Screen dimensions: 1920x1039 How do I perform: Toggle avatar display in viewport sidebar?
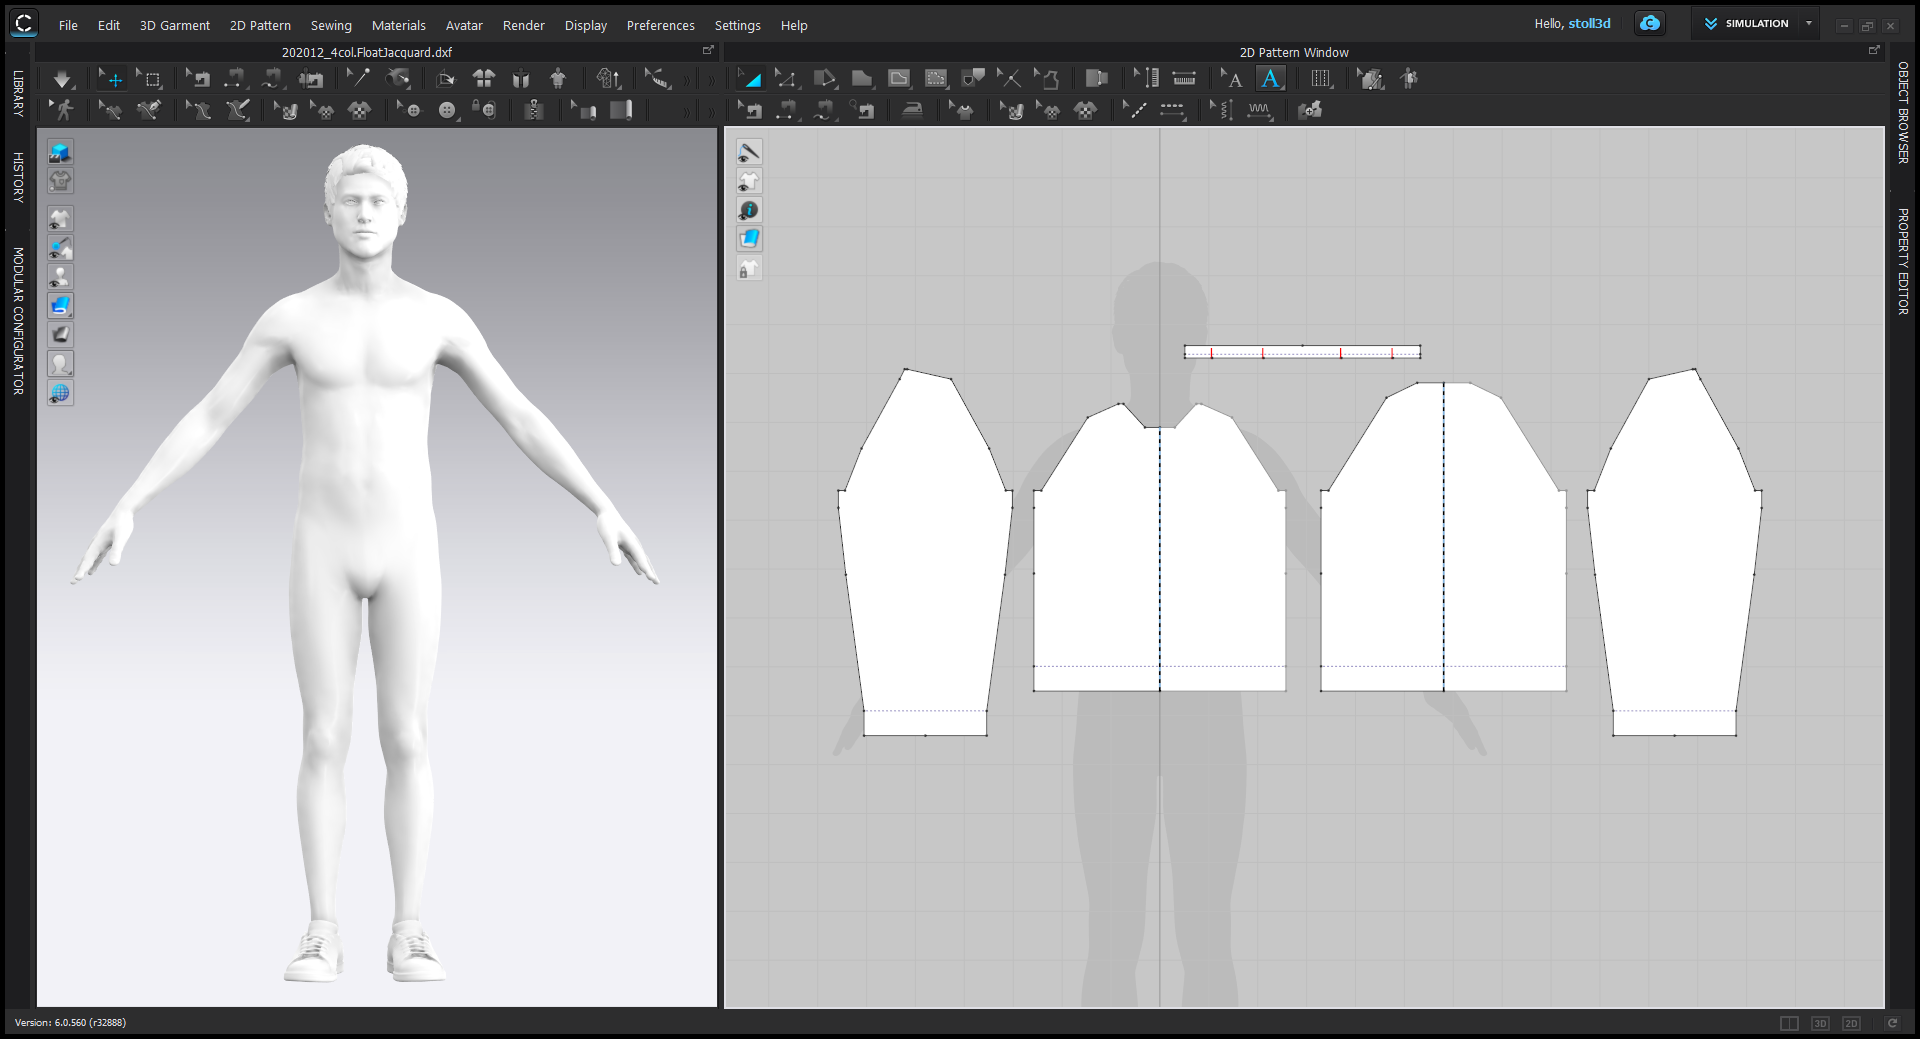pyautogui.click(x=60, y=277)
